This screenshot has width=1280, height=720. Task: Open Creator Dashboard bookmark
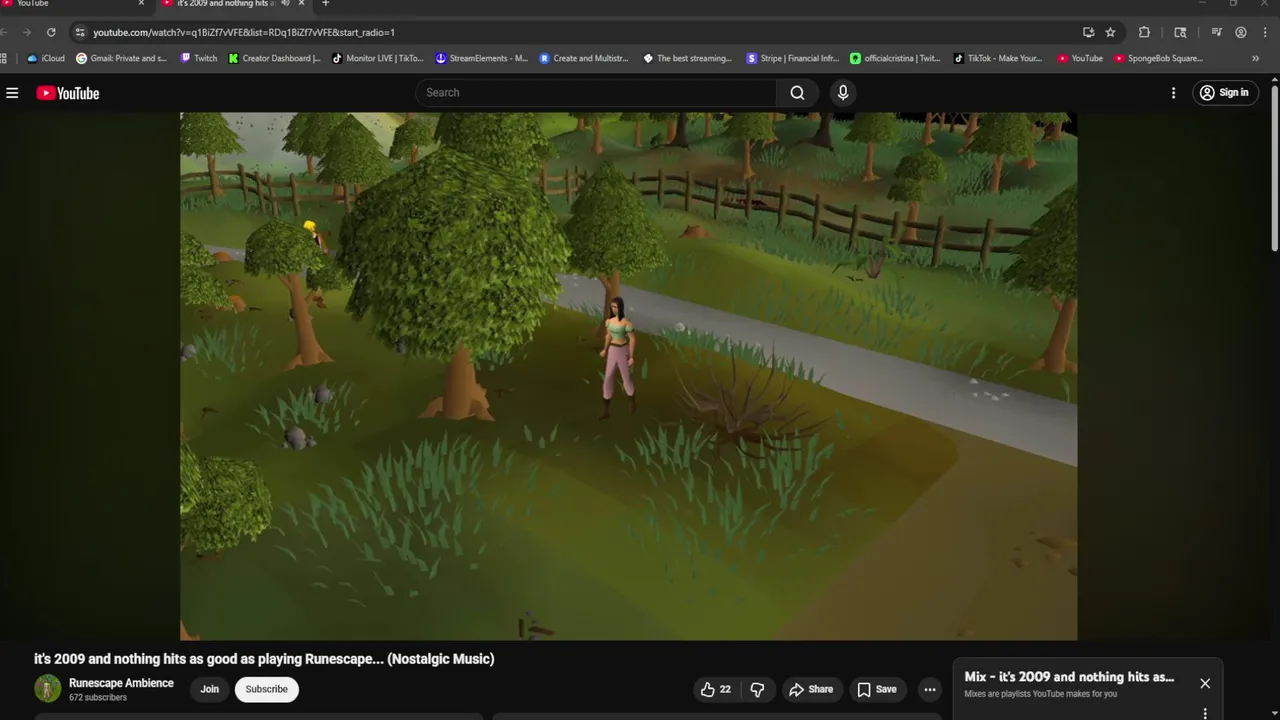[x=274, y=58]
